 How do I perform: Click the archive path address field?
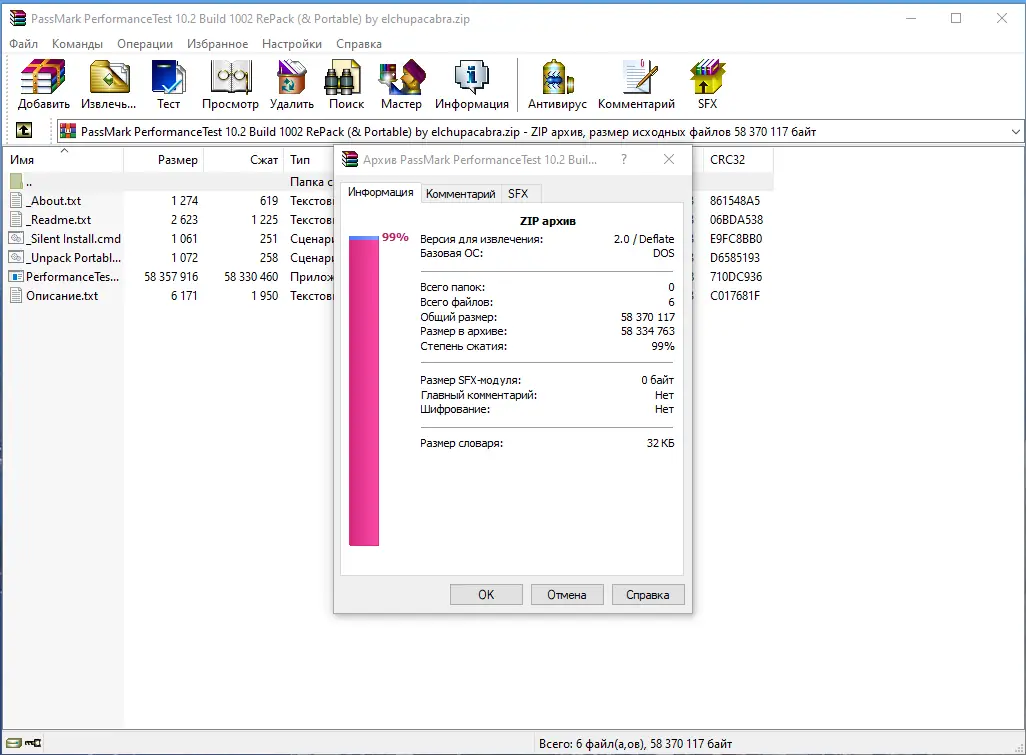pos(540,132)
